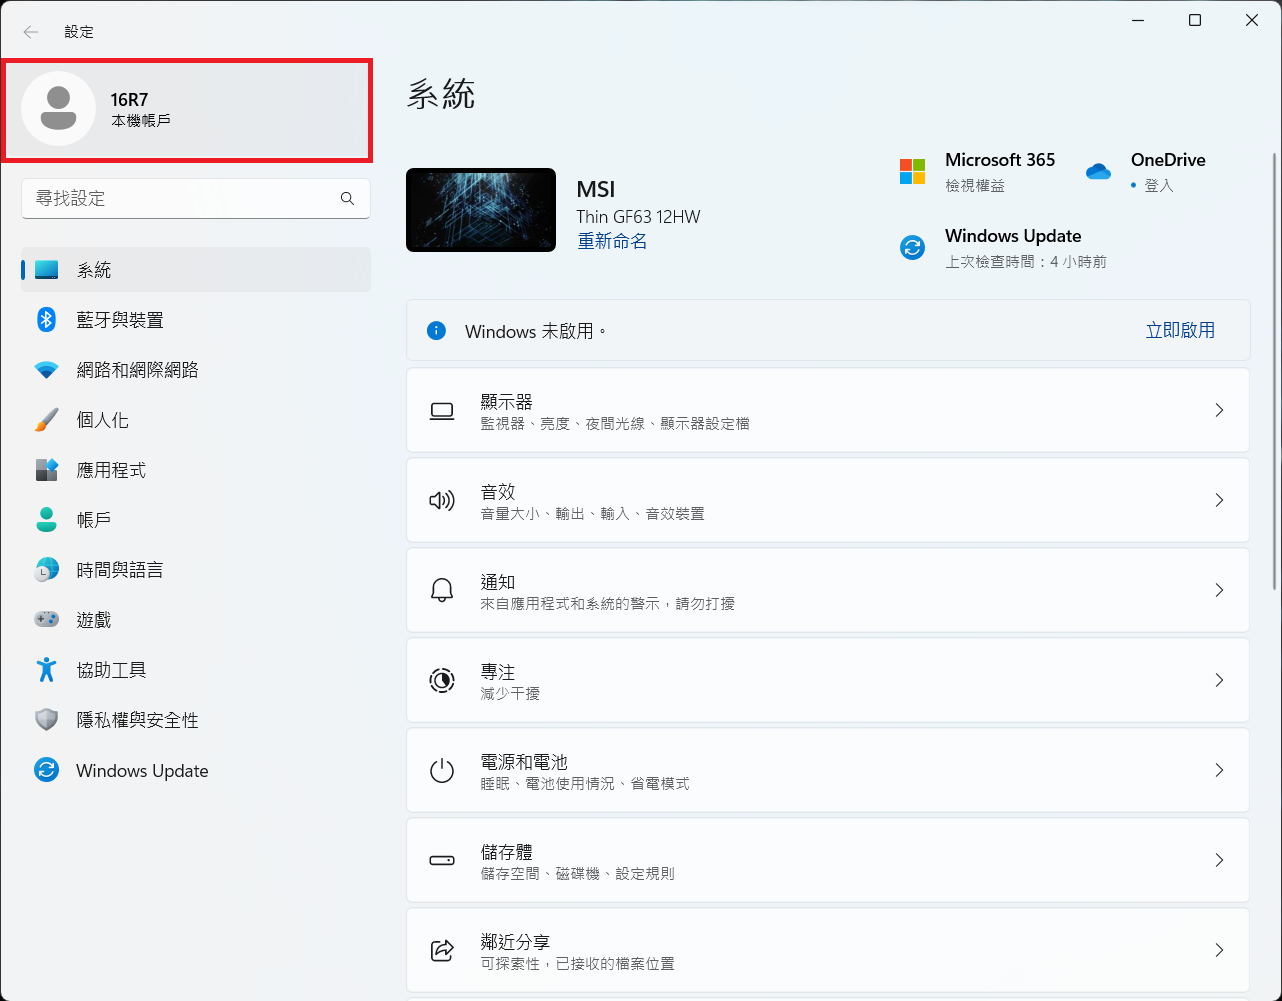The image size is (1282, 1001).
Task: Open the 電源和電池 chevron arrow
Action: (x=1218, y=770)
